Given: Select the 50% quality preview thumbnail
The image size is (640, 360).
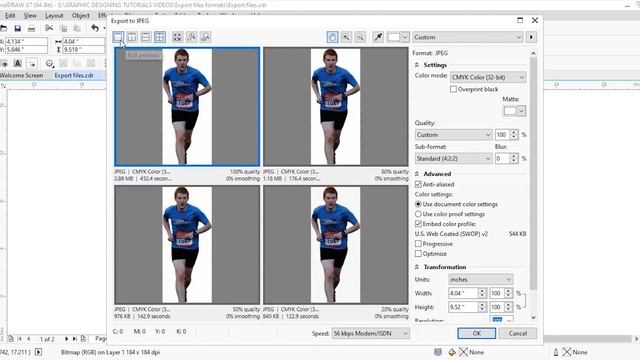Looking at the screenshot, I should pyautogui.click(x=187, y=245).
